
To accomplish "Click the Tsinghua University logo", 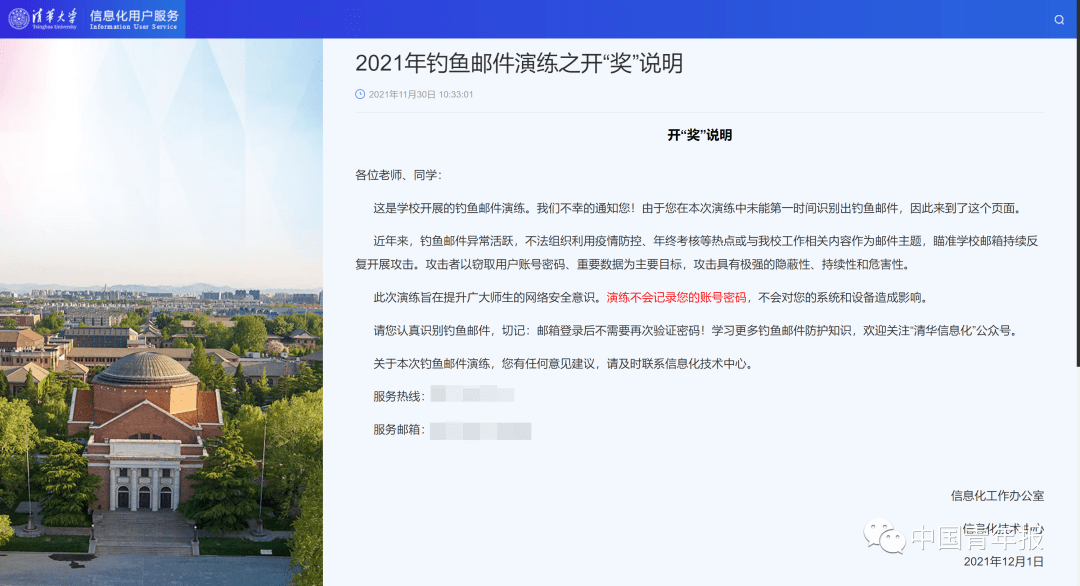I will pos(45,19).
